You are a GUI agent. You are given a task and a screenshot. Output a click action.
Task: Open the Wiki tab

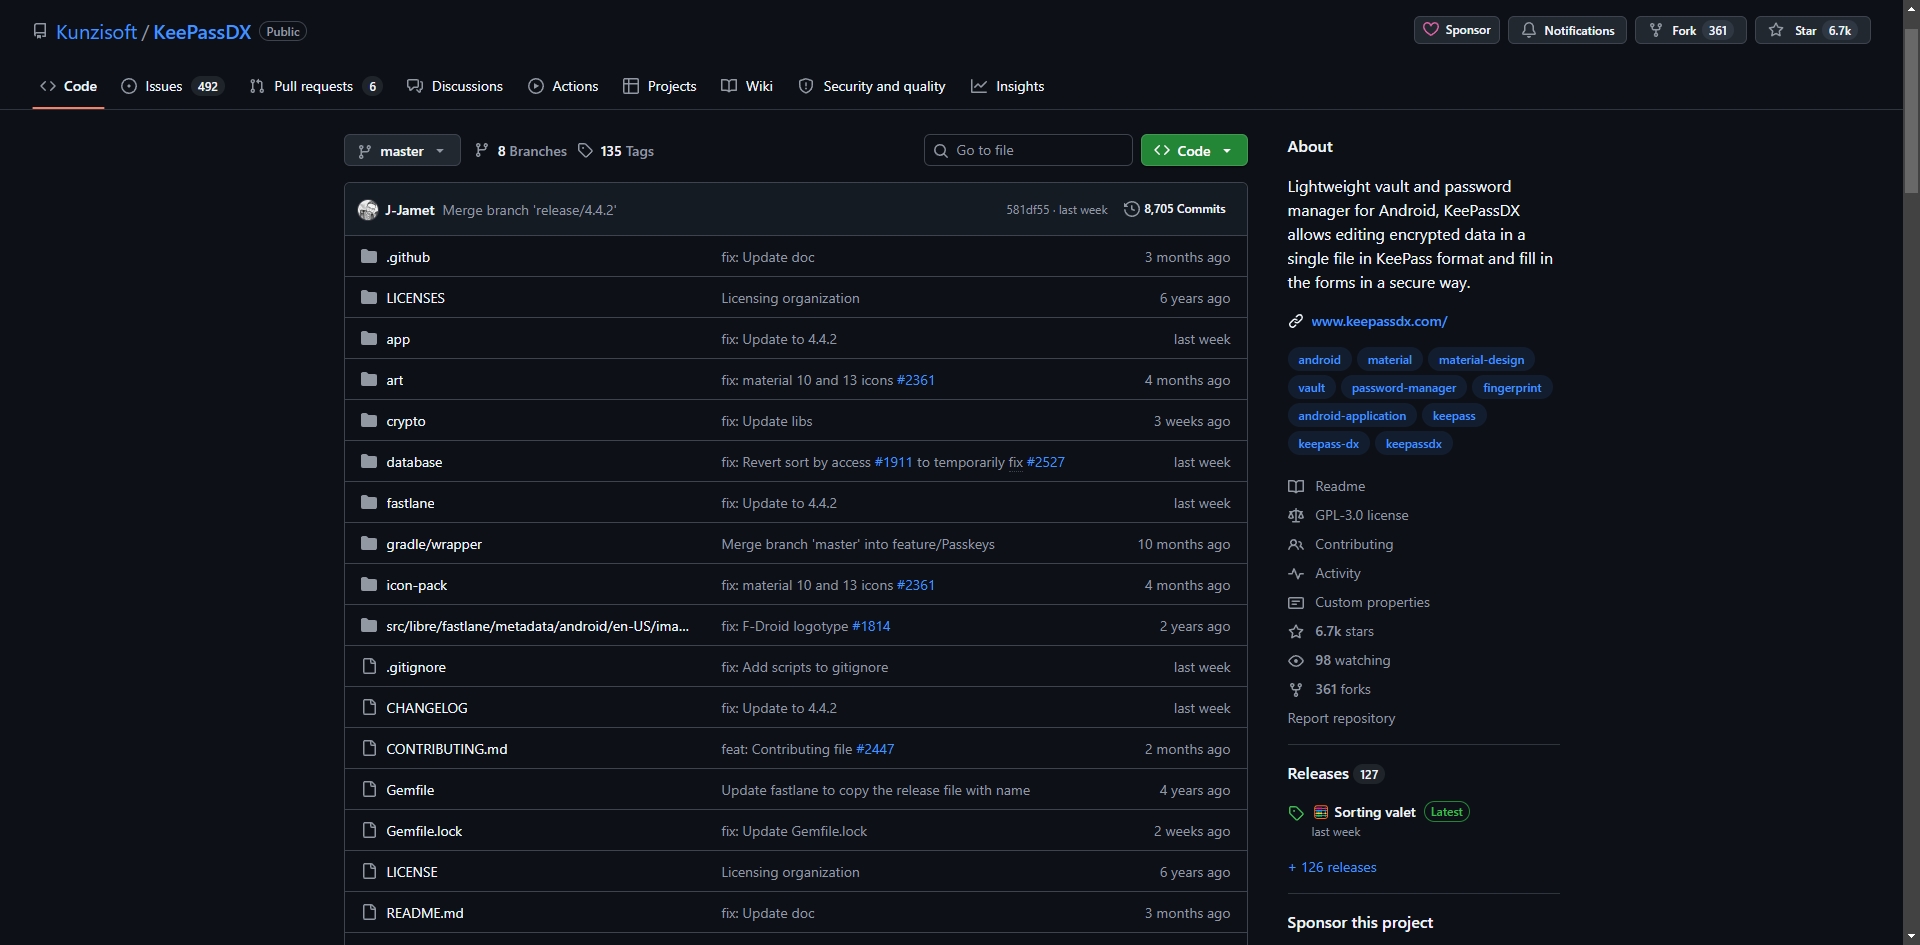pos(747,86)
